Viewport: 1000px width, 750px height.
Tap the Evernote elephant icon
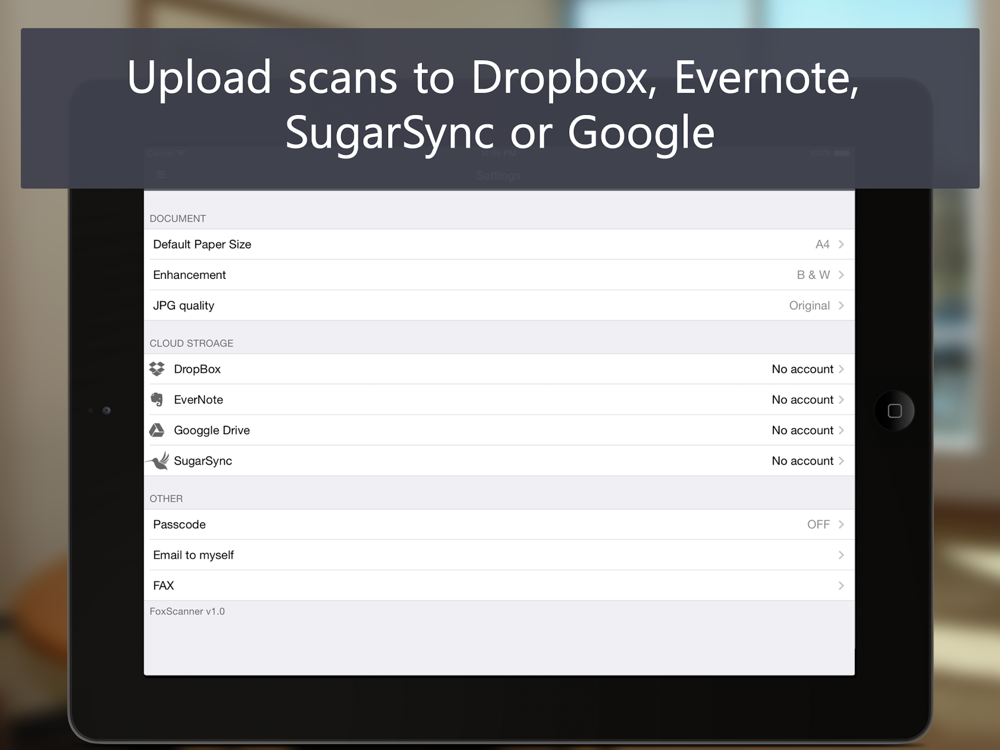(157, 399)
